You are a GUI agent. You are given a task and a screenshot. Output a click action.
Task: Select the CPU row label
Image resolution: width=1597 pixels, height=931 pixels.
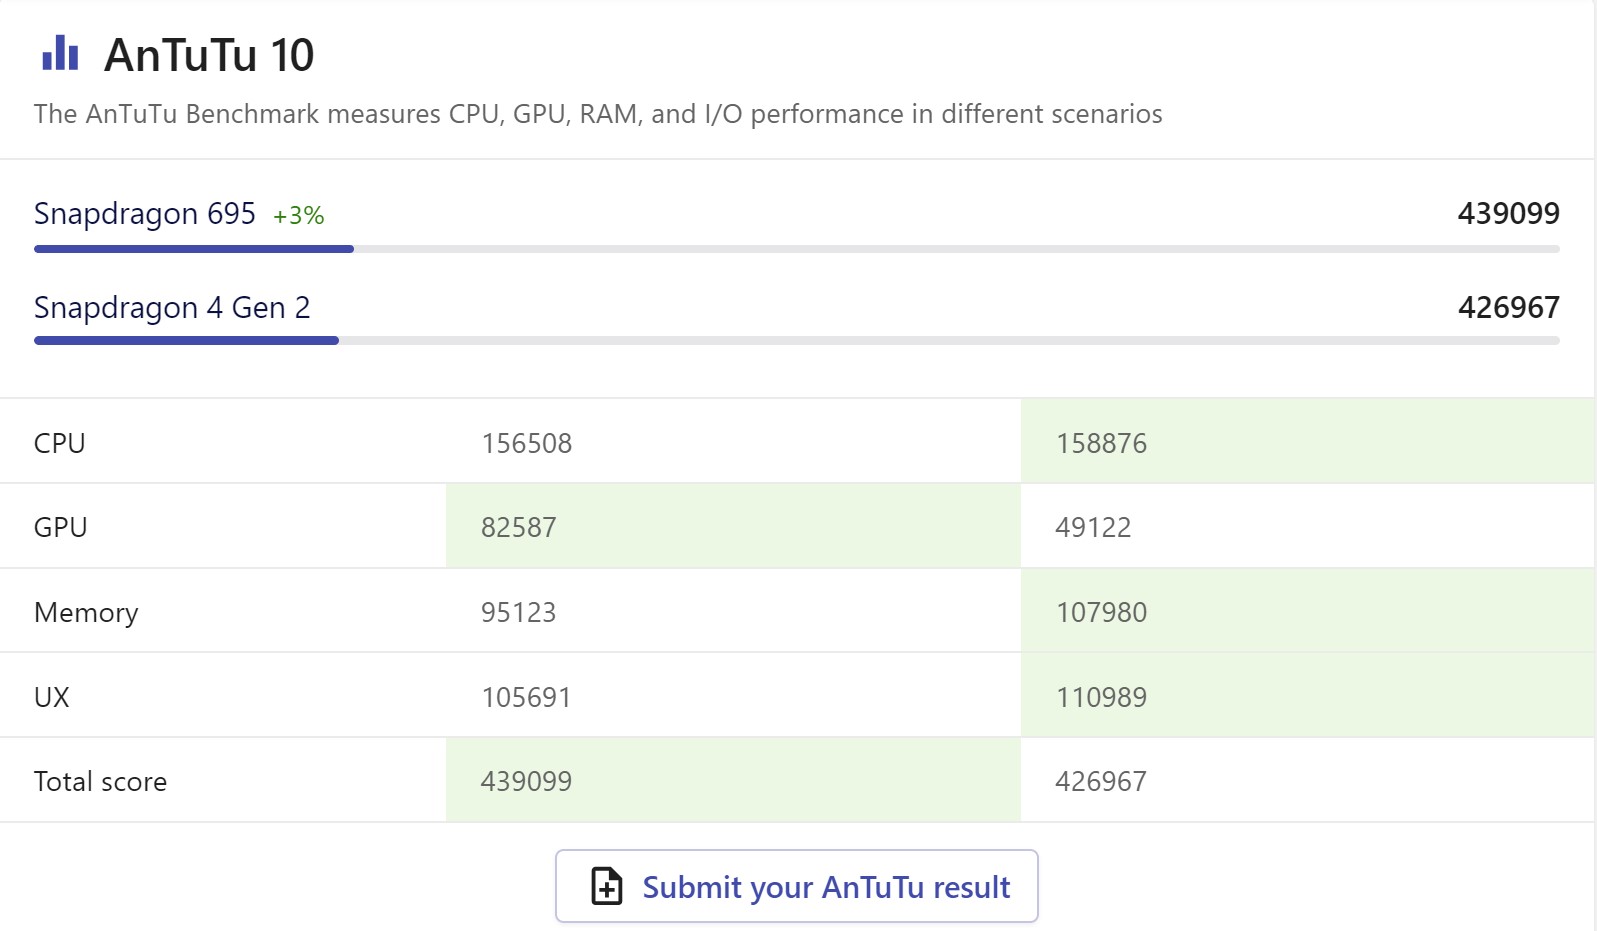pyautogui.click(x=60, y=443)
